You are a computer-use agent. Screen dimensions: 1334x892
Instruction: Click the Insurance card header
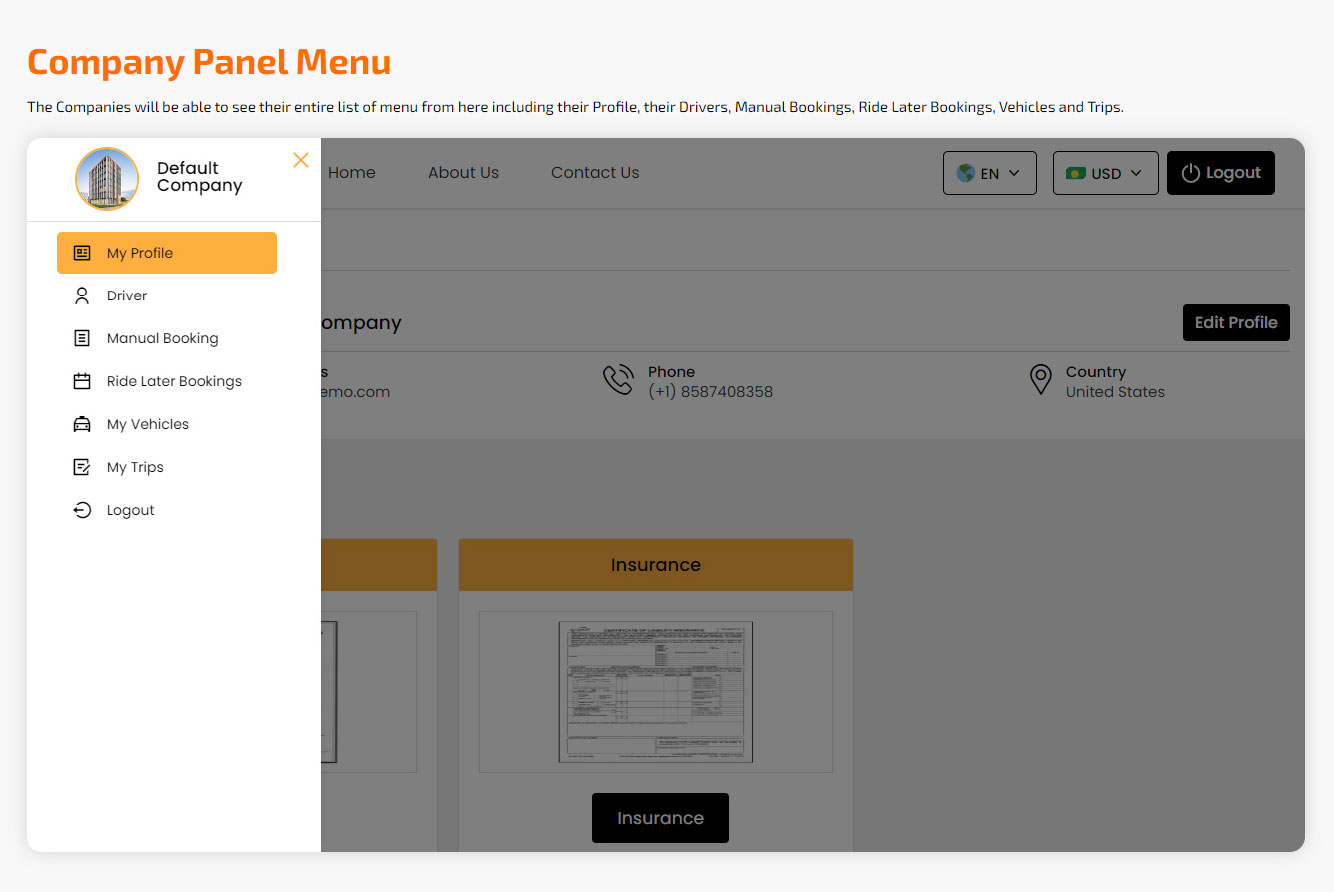point(656,565)
